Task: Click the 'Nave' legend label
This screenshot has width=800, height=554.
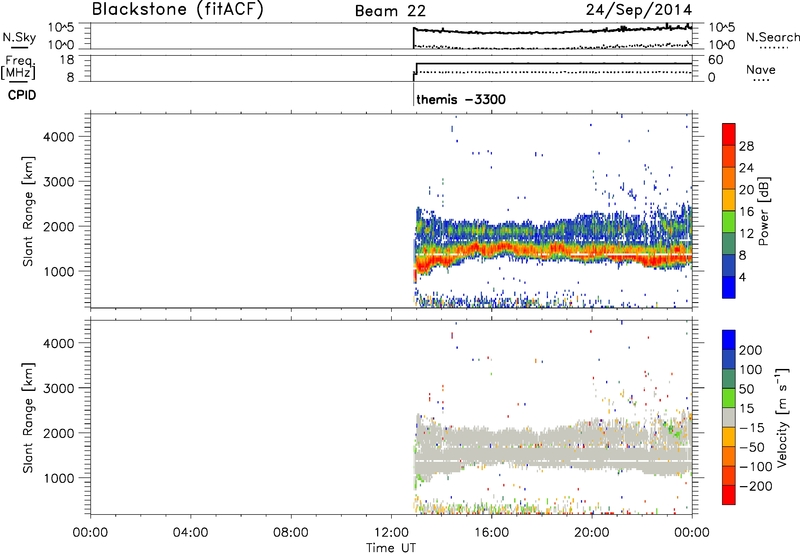Action: (x=761, y=70)
